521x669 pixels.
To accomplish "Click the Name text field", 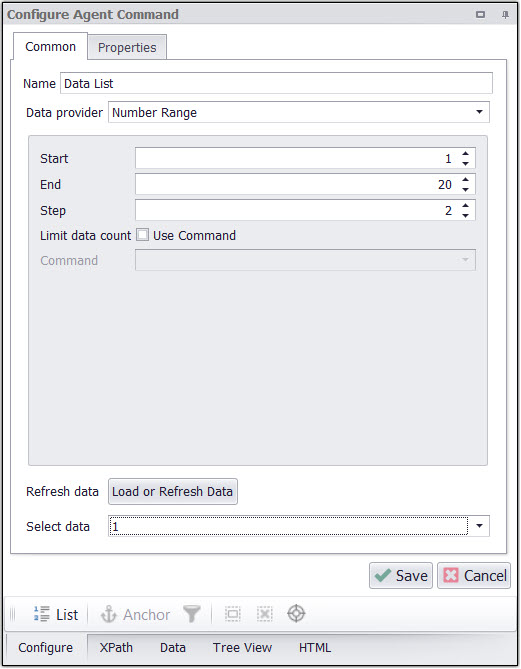I will click(x=277, y=83).
